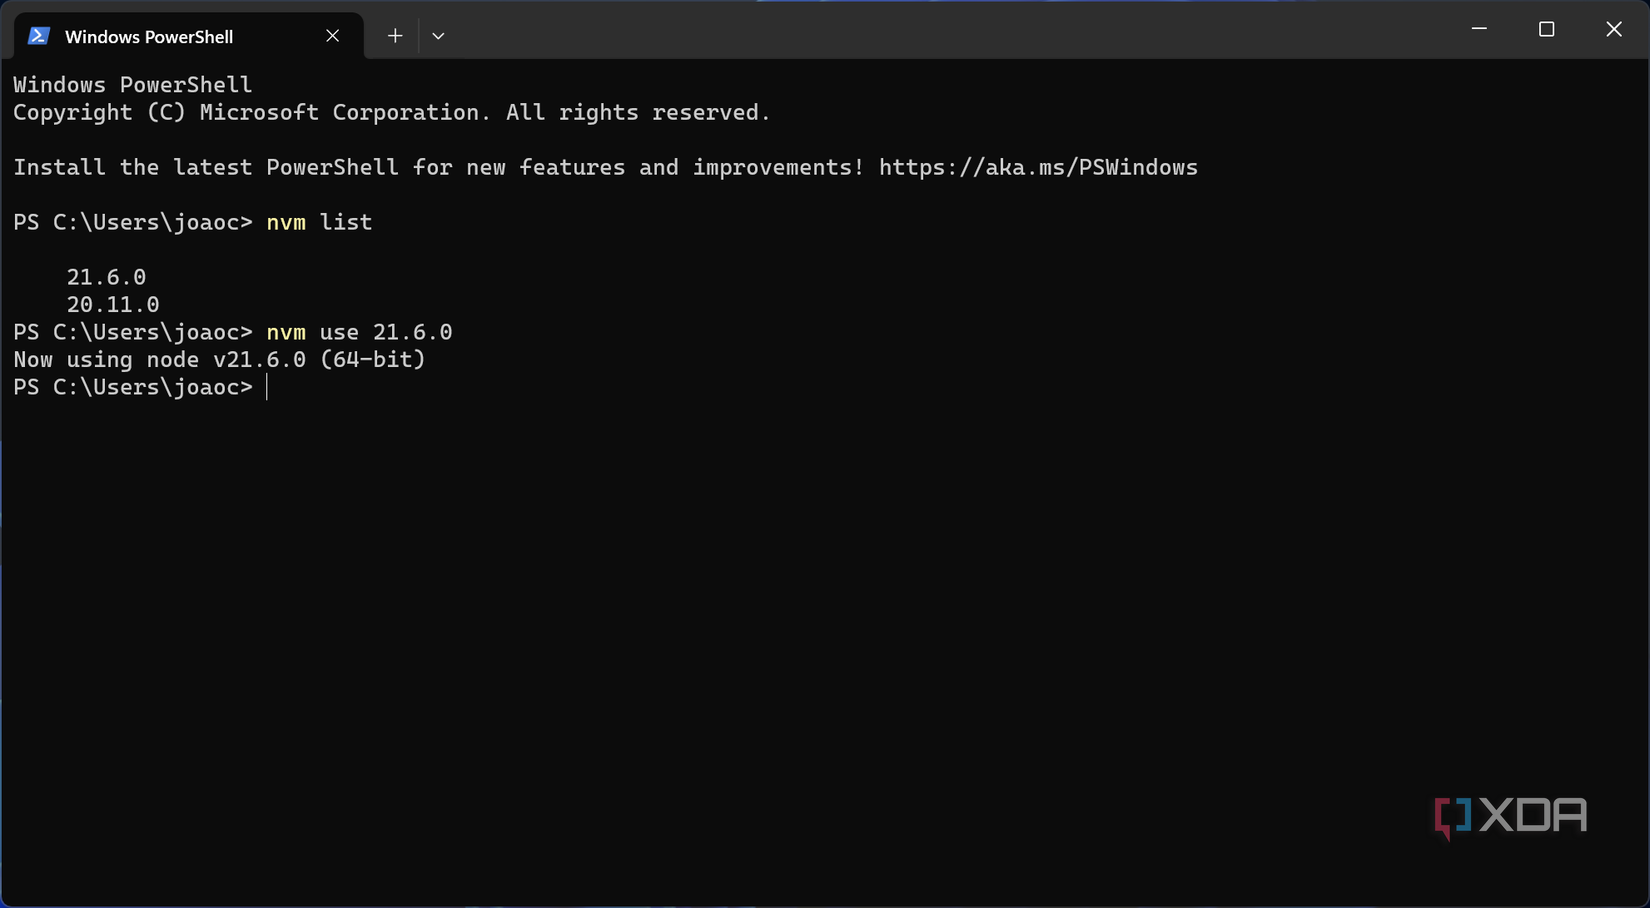Close the terminal window
1650x908 pixels.
tap(1613, 29)
